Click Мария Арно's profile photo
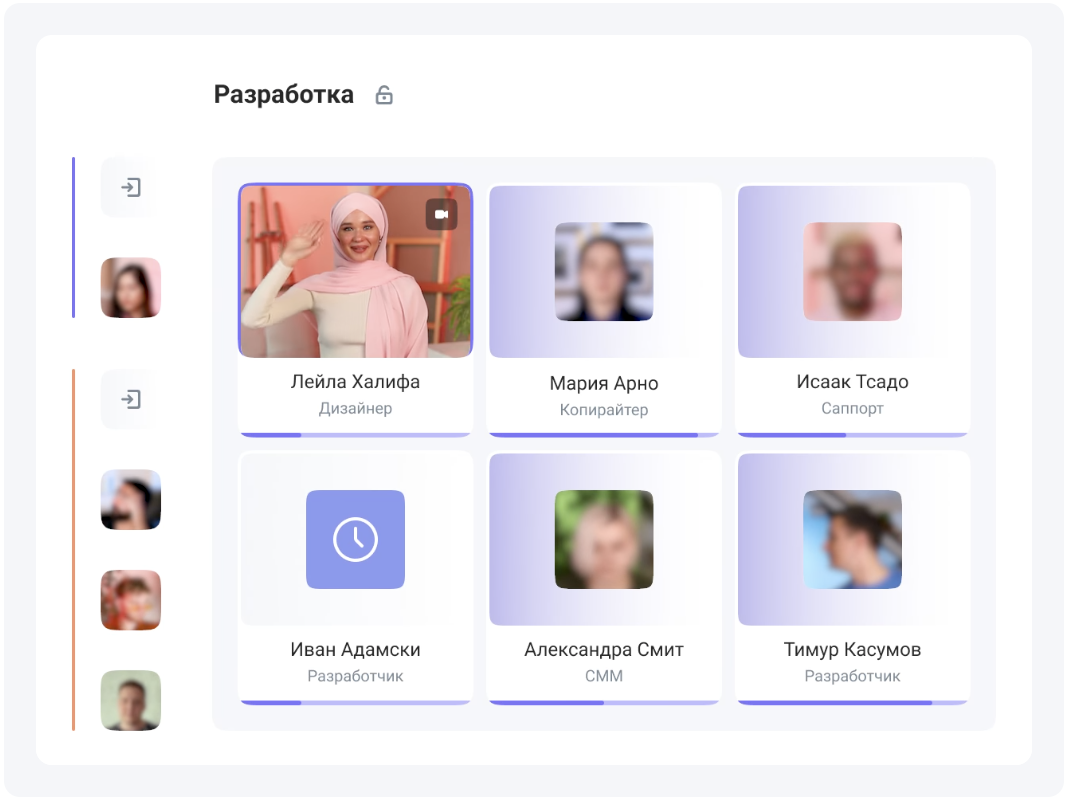 [x=604, y=271]
